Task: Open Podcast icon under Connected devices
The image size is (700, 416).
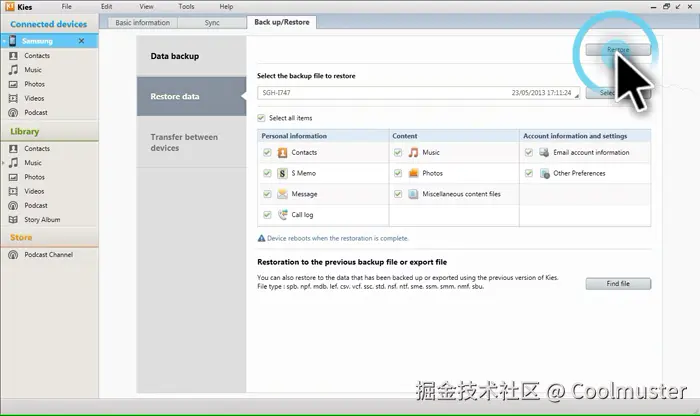Action: pos(13,112)
